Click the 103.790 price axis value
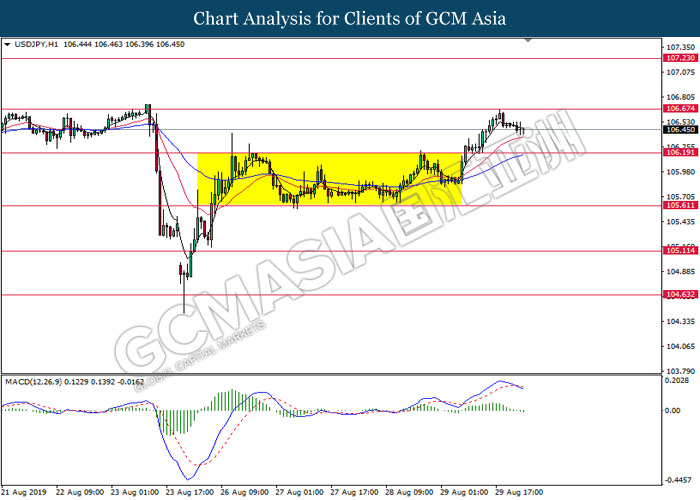700x500 pixels. [x=680, y=371]
